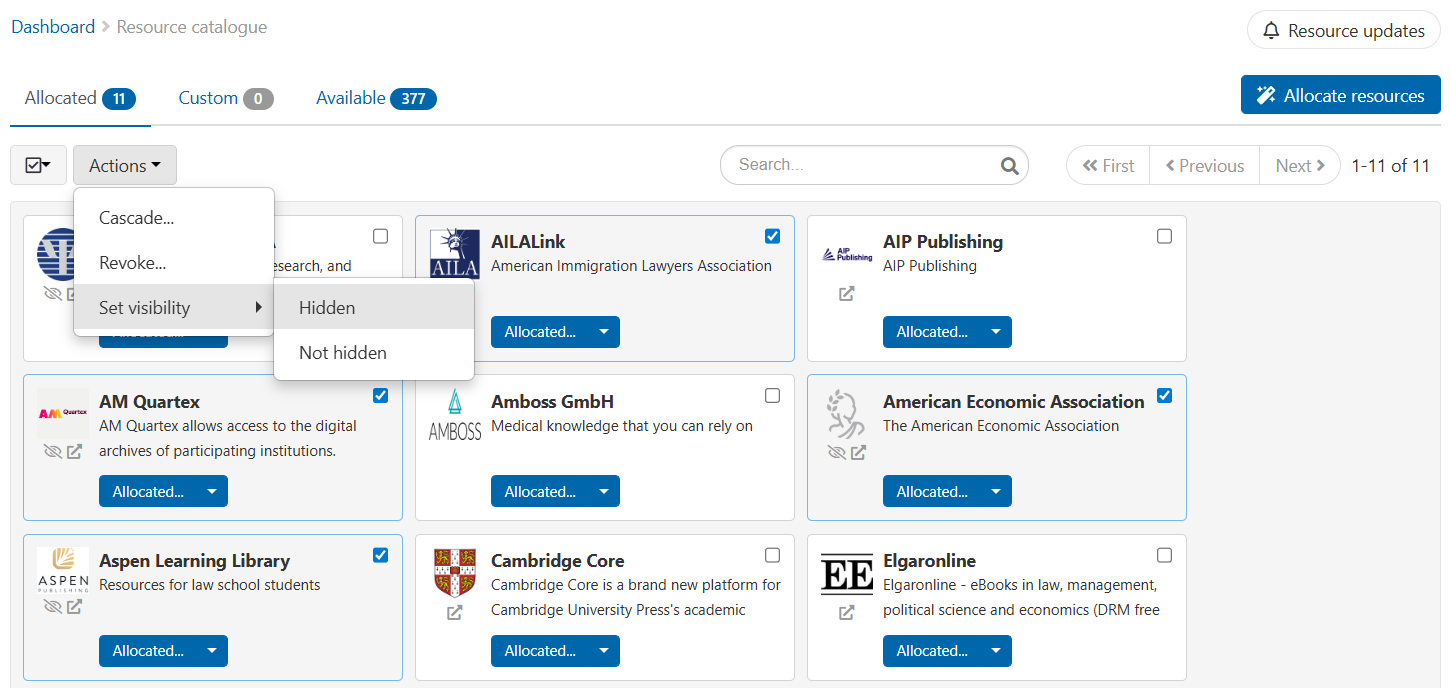Uncheck the AM Quartex checkbox

click(x=380, y=395)
